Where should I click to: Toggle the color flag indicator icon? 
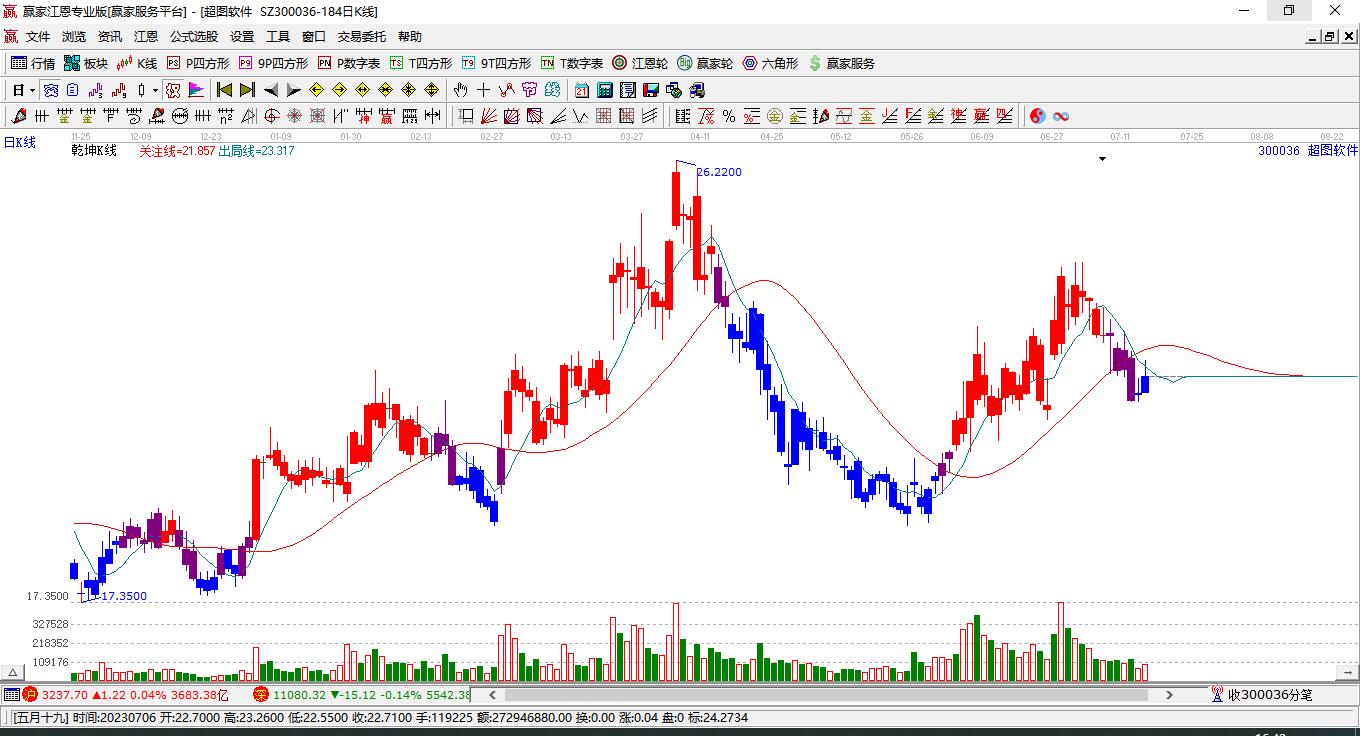click(195, 90)
